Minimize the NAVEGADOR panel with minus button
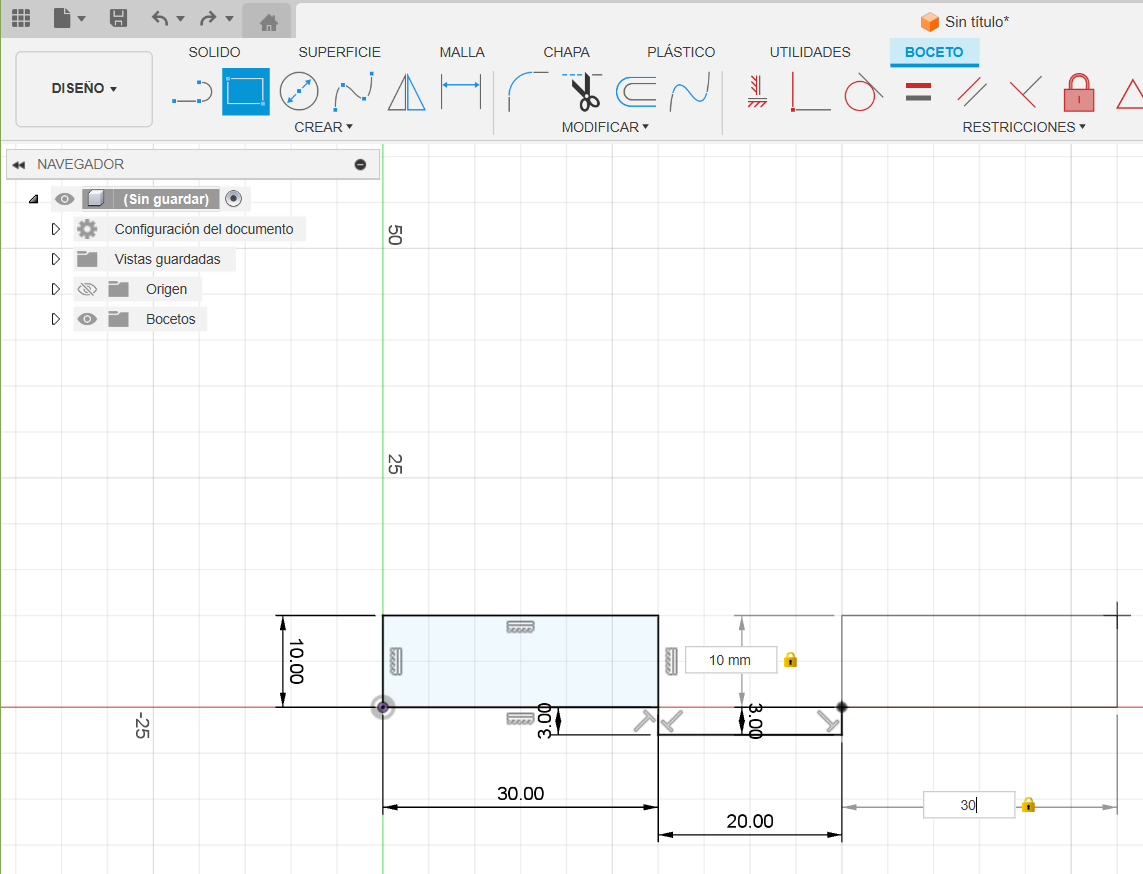1143x874 pixels. click(360, 165)
